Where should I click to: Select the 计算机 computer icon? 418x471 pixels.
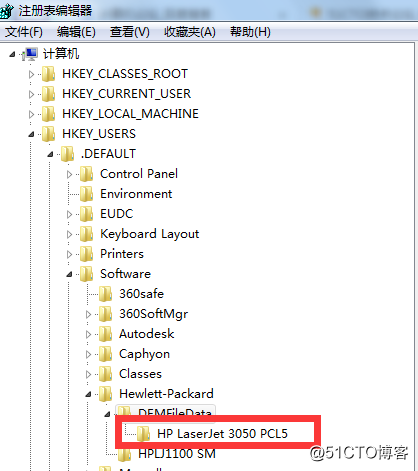pyautogui.click(x=30, y=54)
